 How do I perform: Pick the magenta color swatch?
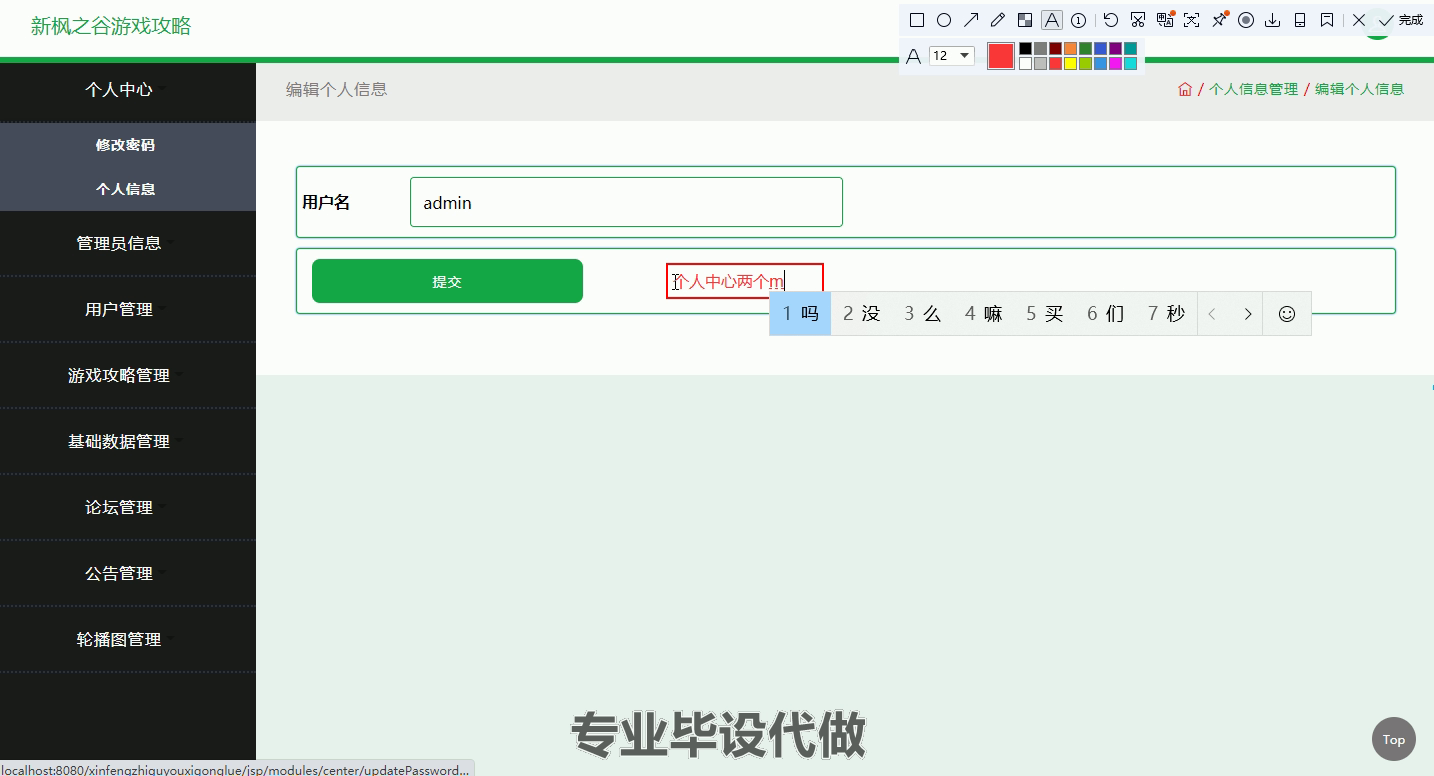[x=1115, y=64]
